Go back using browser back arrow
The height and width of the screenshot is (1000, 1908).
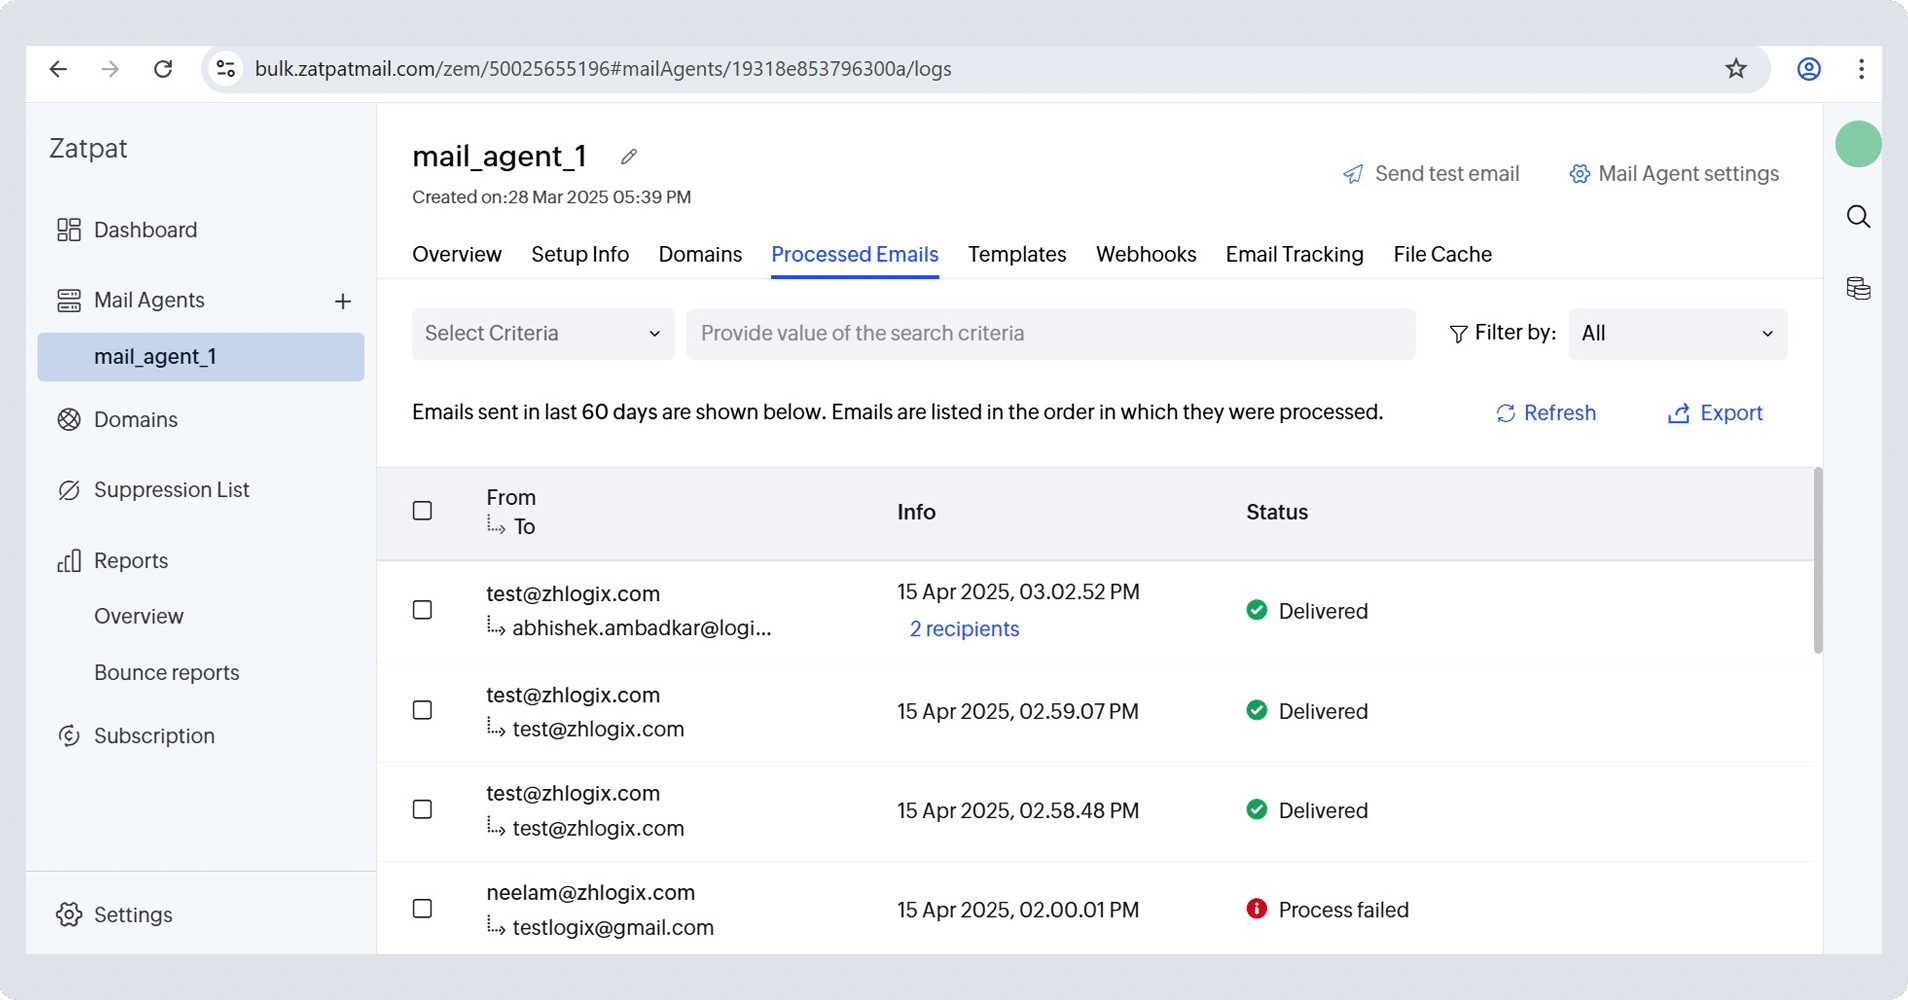coord(58,69)
